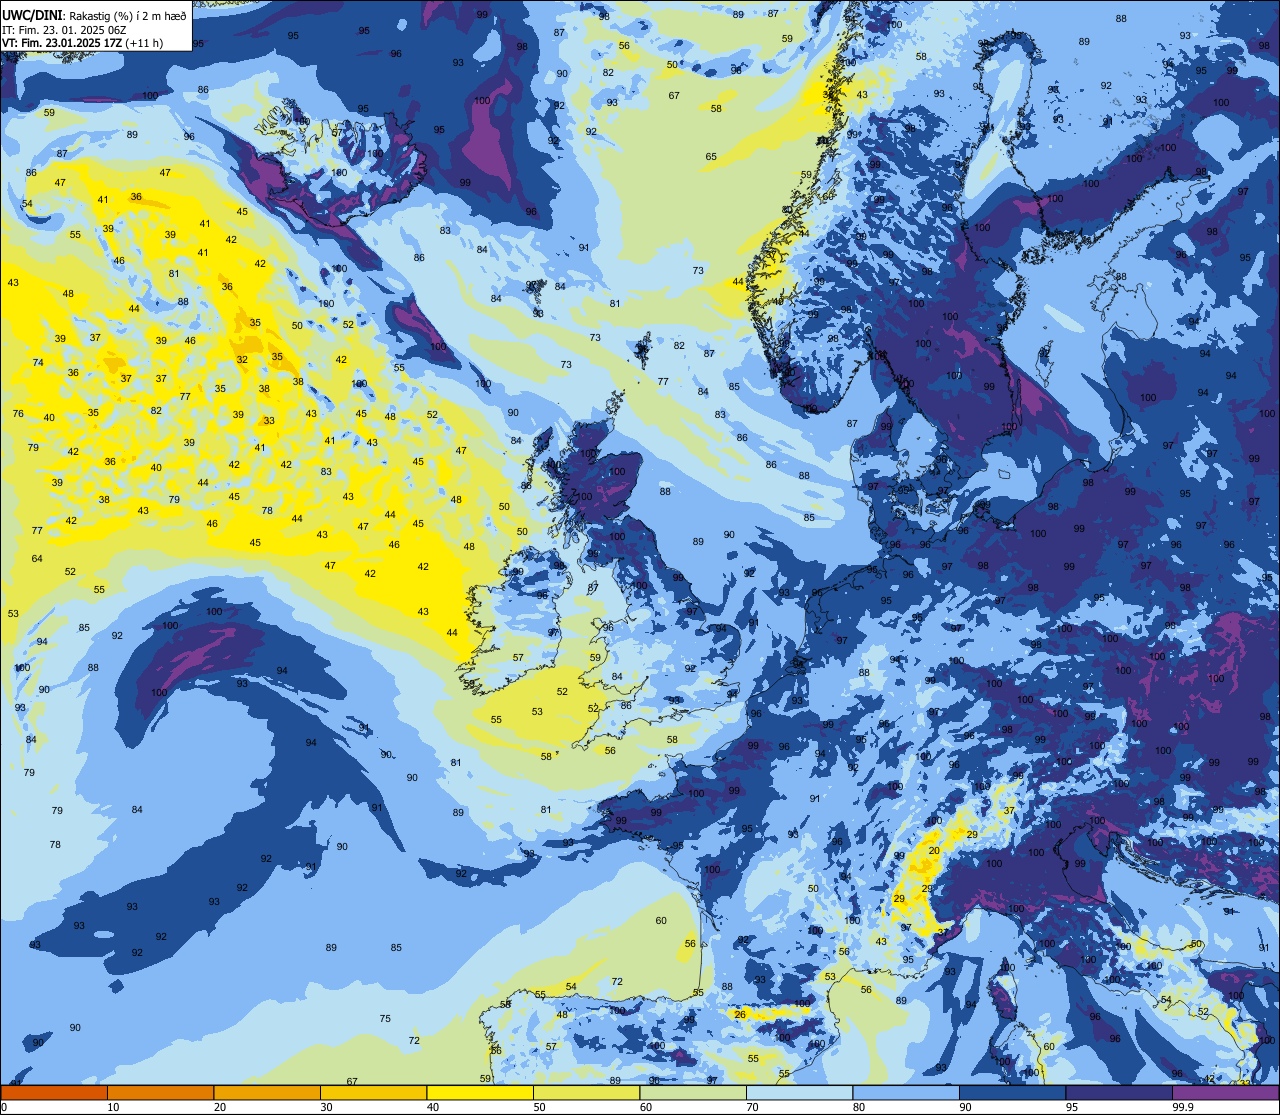Click the pale blue 70–80 legend swatch
Viewport: 1280px width, 1115px height.
[799, 1092]
